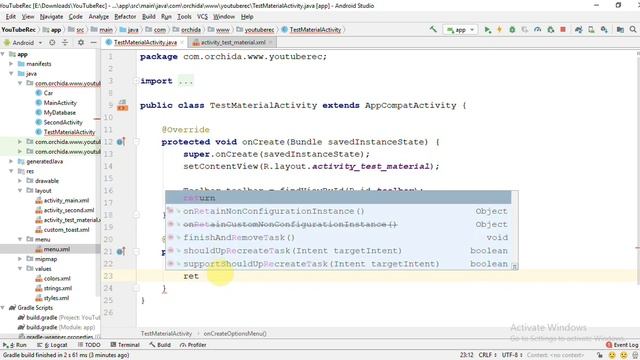This screenshot has height=360, width=640.
Task: Run the app with the green play icon
Action: click(487, 29)
